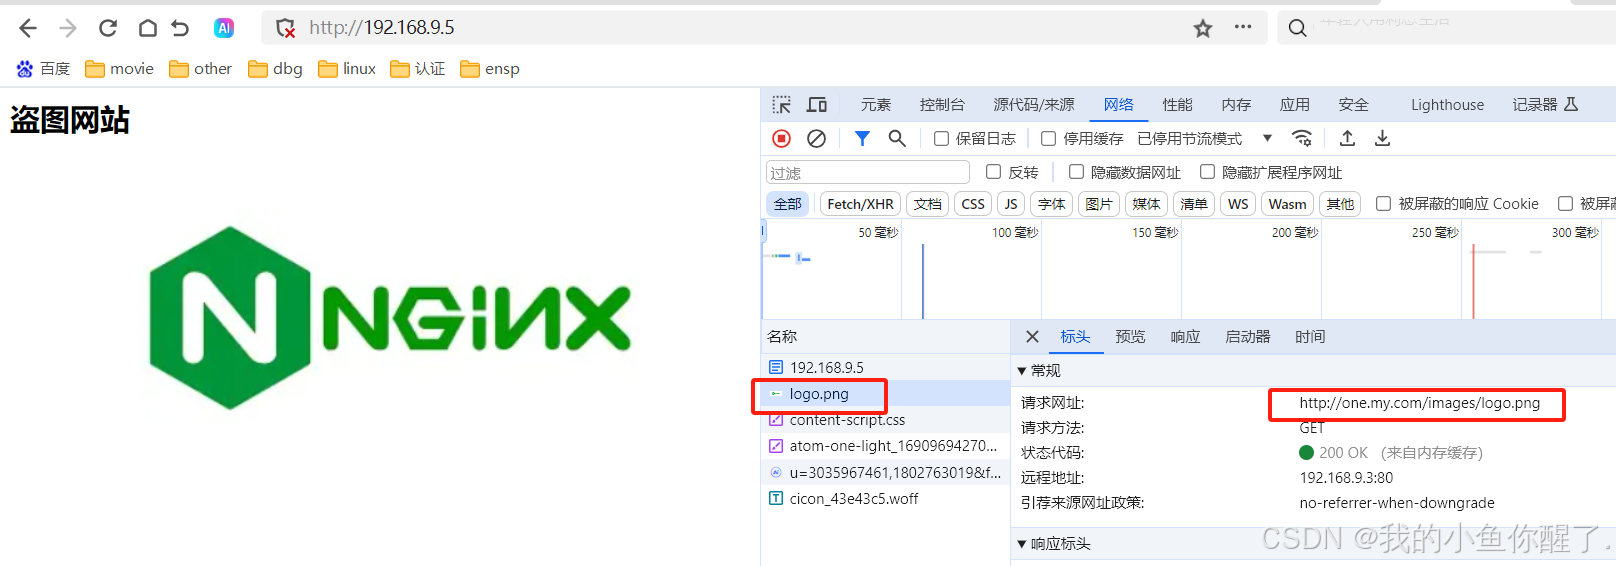Viewport: 1616px width, 566px height.
Task: Go forward with the browser forward arrow
Action: click(68, 28)
